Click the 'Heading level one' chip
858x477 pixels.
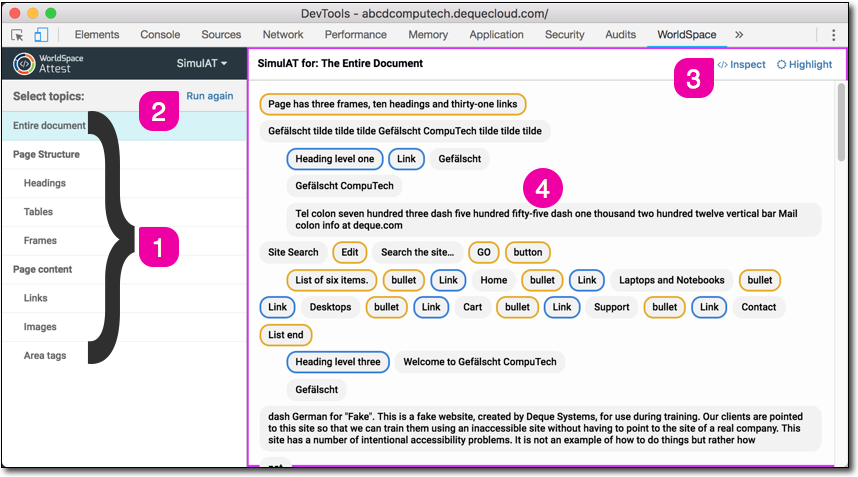pos(334,159)
